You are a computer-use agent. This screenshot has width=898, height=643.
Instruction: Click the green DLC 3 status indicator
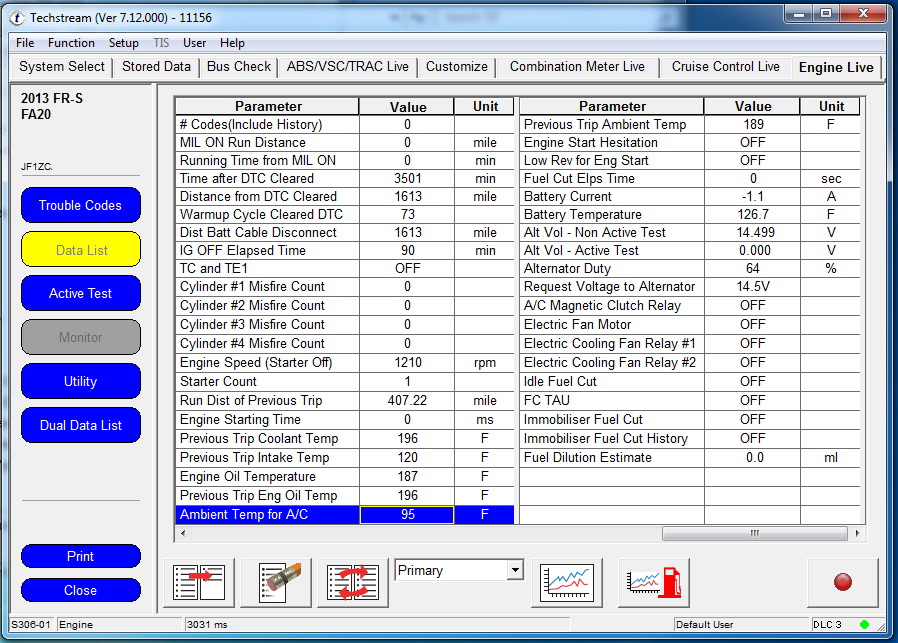tap(863, 625)
